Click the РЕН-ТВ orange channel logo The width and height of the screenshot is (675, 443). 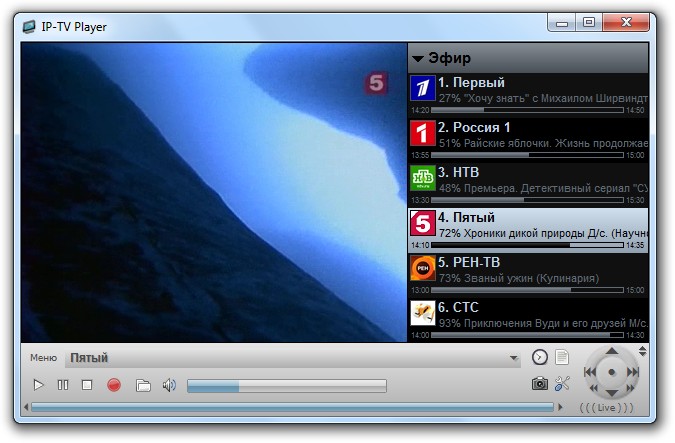423,268
